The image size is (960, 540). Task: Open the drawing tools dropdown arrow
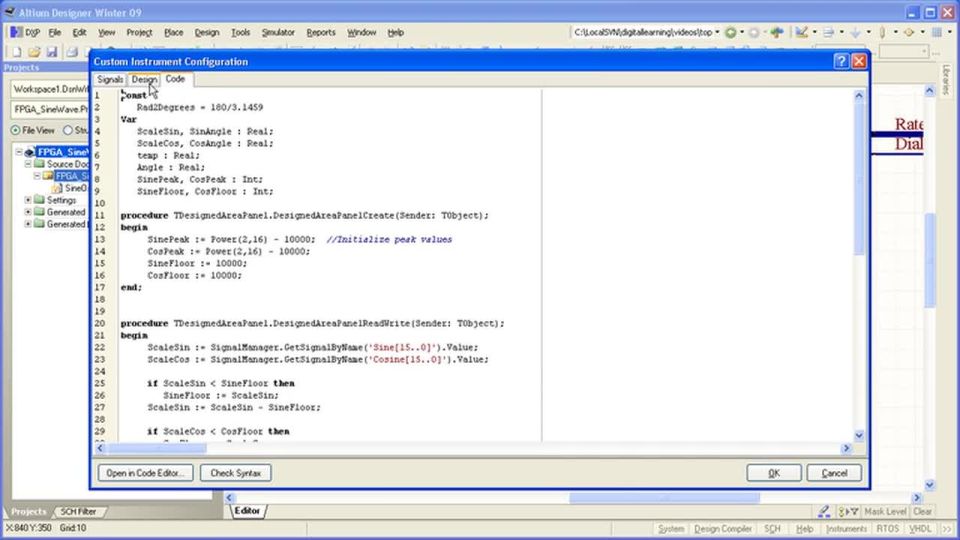click(x=814, y=32)
